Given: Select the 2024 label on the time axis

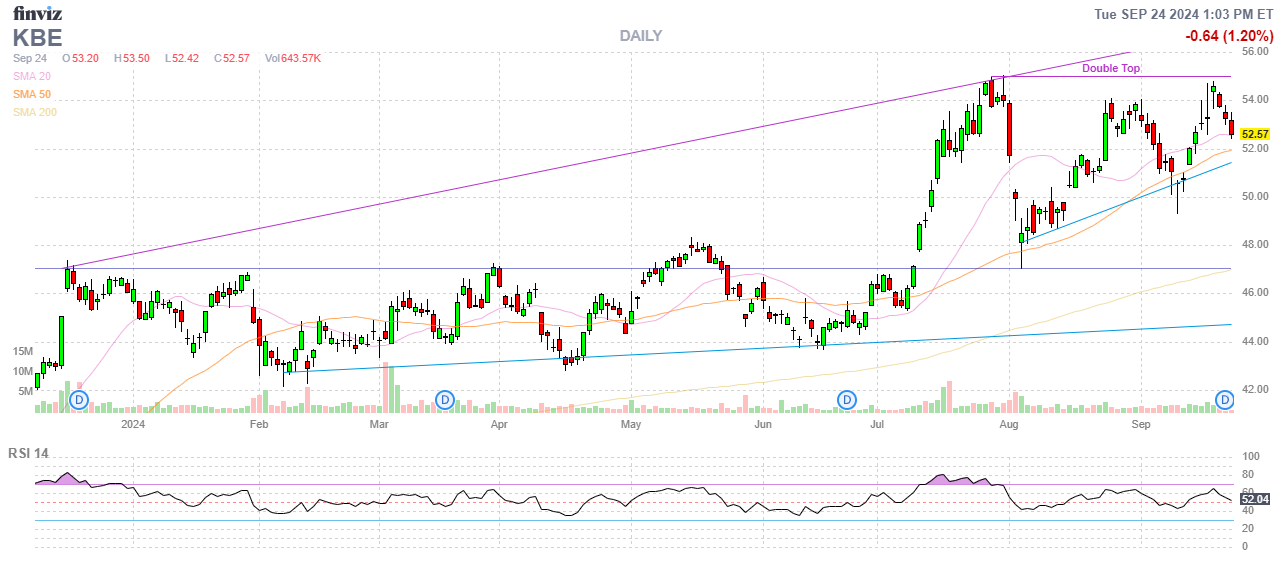Looking at the screenshot, I should (x=133, y=424).
